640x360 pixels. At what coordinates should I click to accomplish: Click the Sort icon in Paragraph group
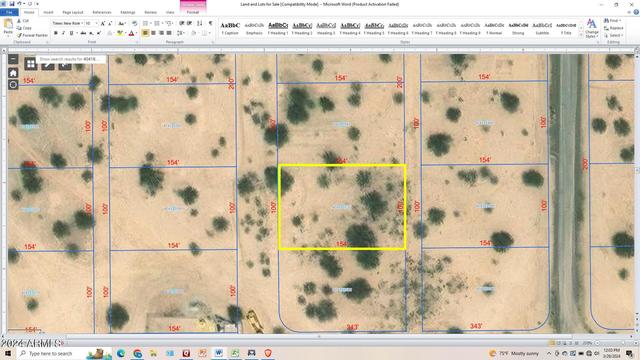point(200,23)
